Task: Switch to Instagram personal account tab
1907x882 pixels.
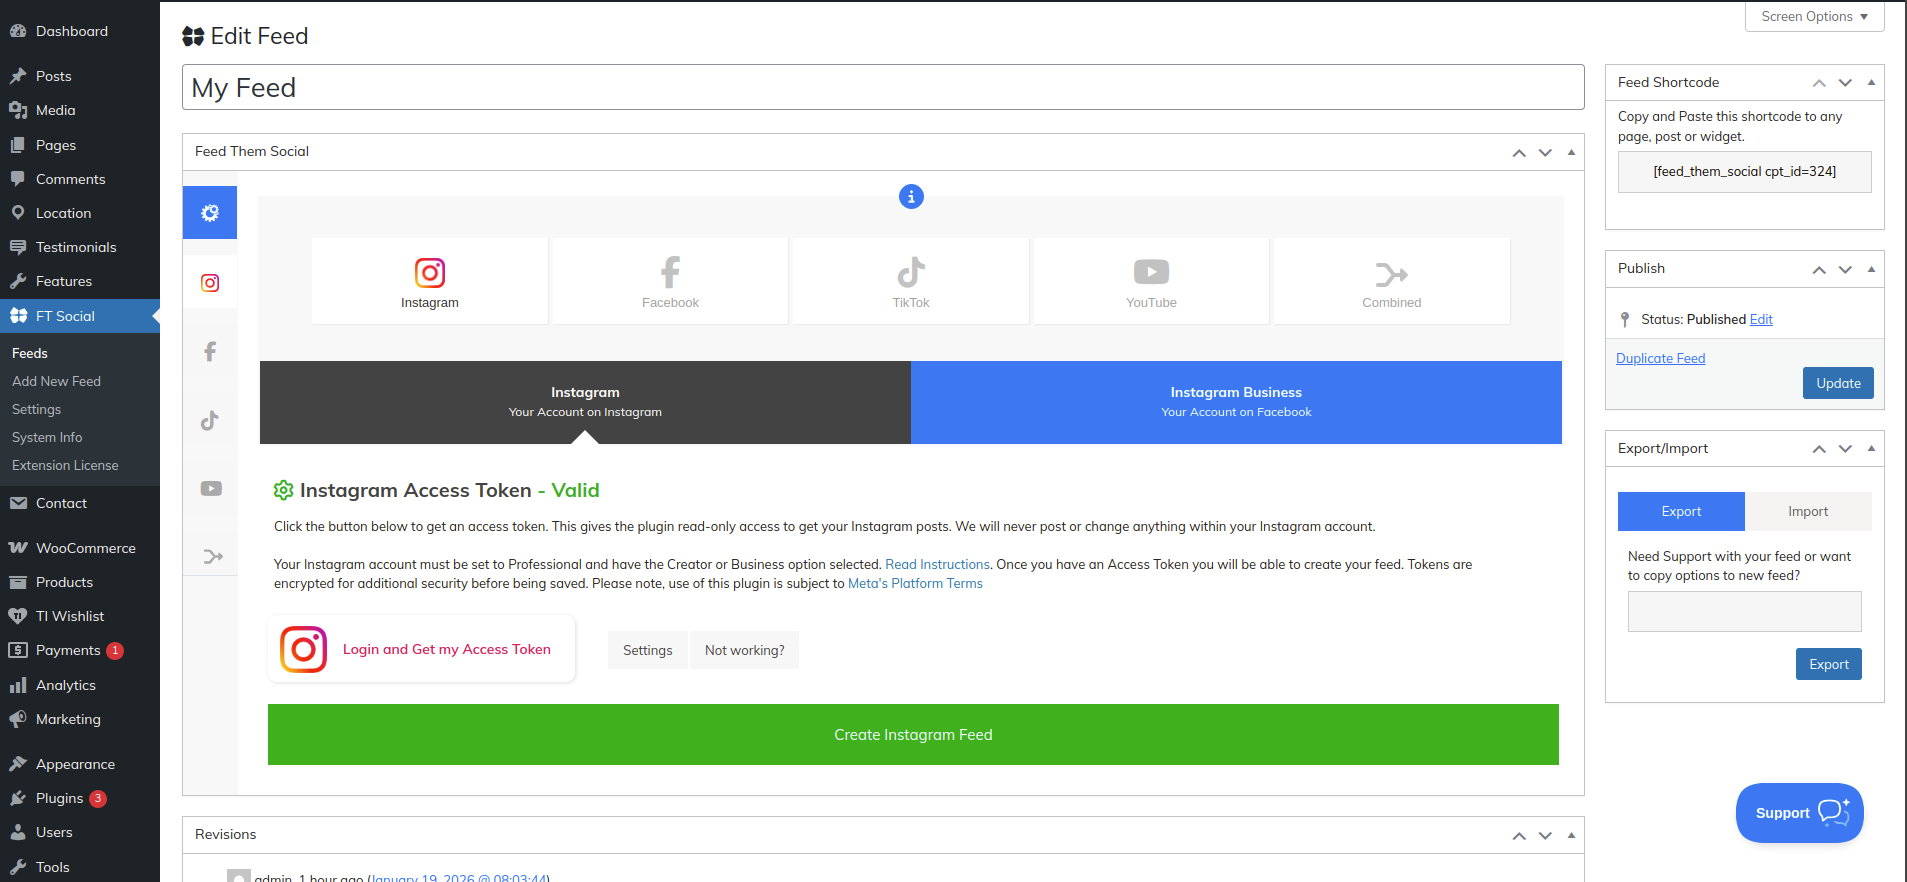Action: pos(585,402)
